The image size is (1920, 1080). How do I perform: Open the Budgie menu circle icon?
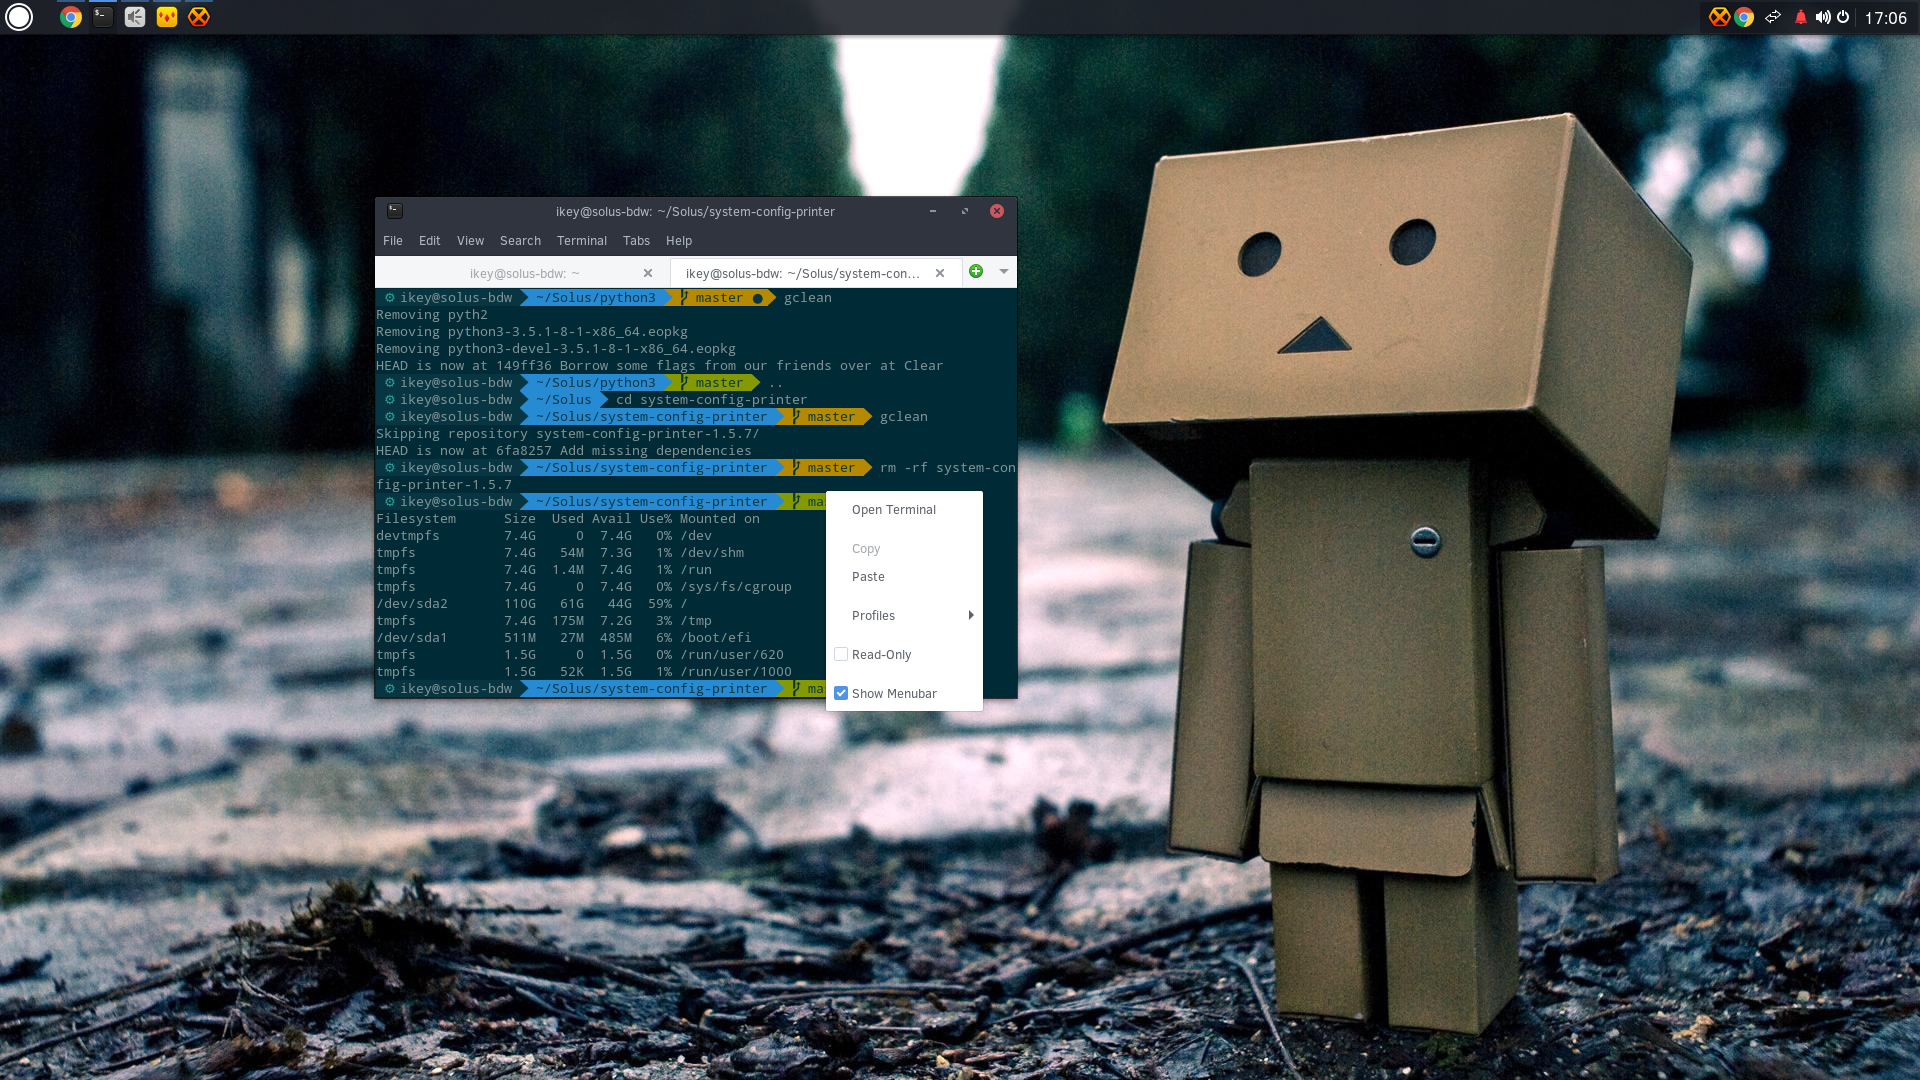(19, 17)
